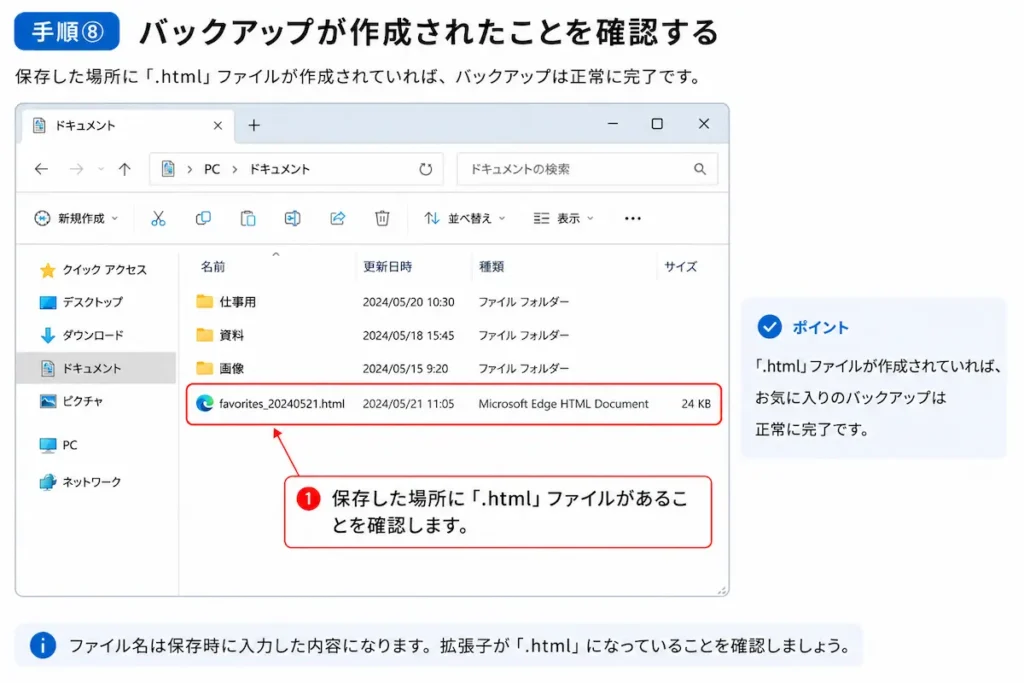The height and width of the screenshot is (683, 1024).
Task: Select the file favorites_20240521.html
Action: 282,404
